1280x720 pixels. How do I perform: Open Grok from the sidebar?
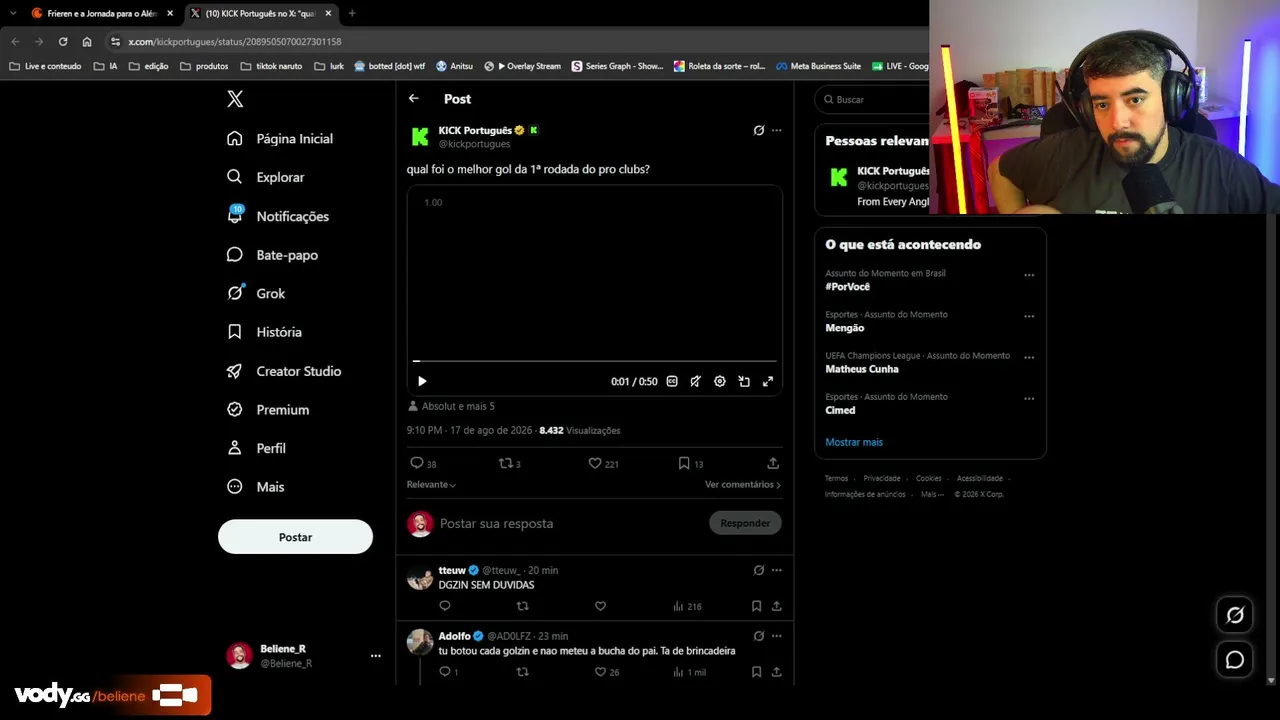click(x=256, y=293)
